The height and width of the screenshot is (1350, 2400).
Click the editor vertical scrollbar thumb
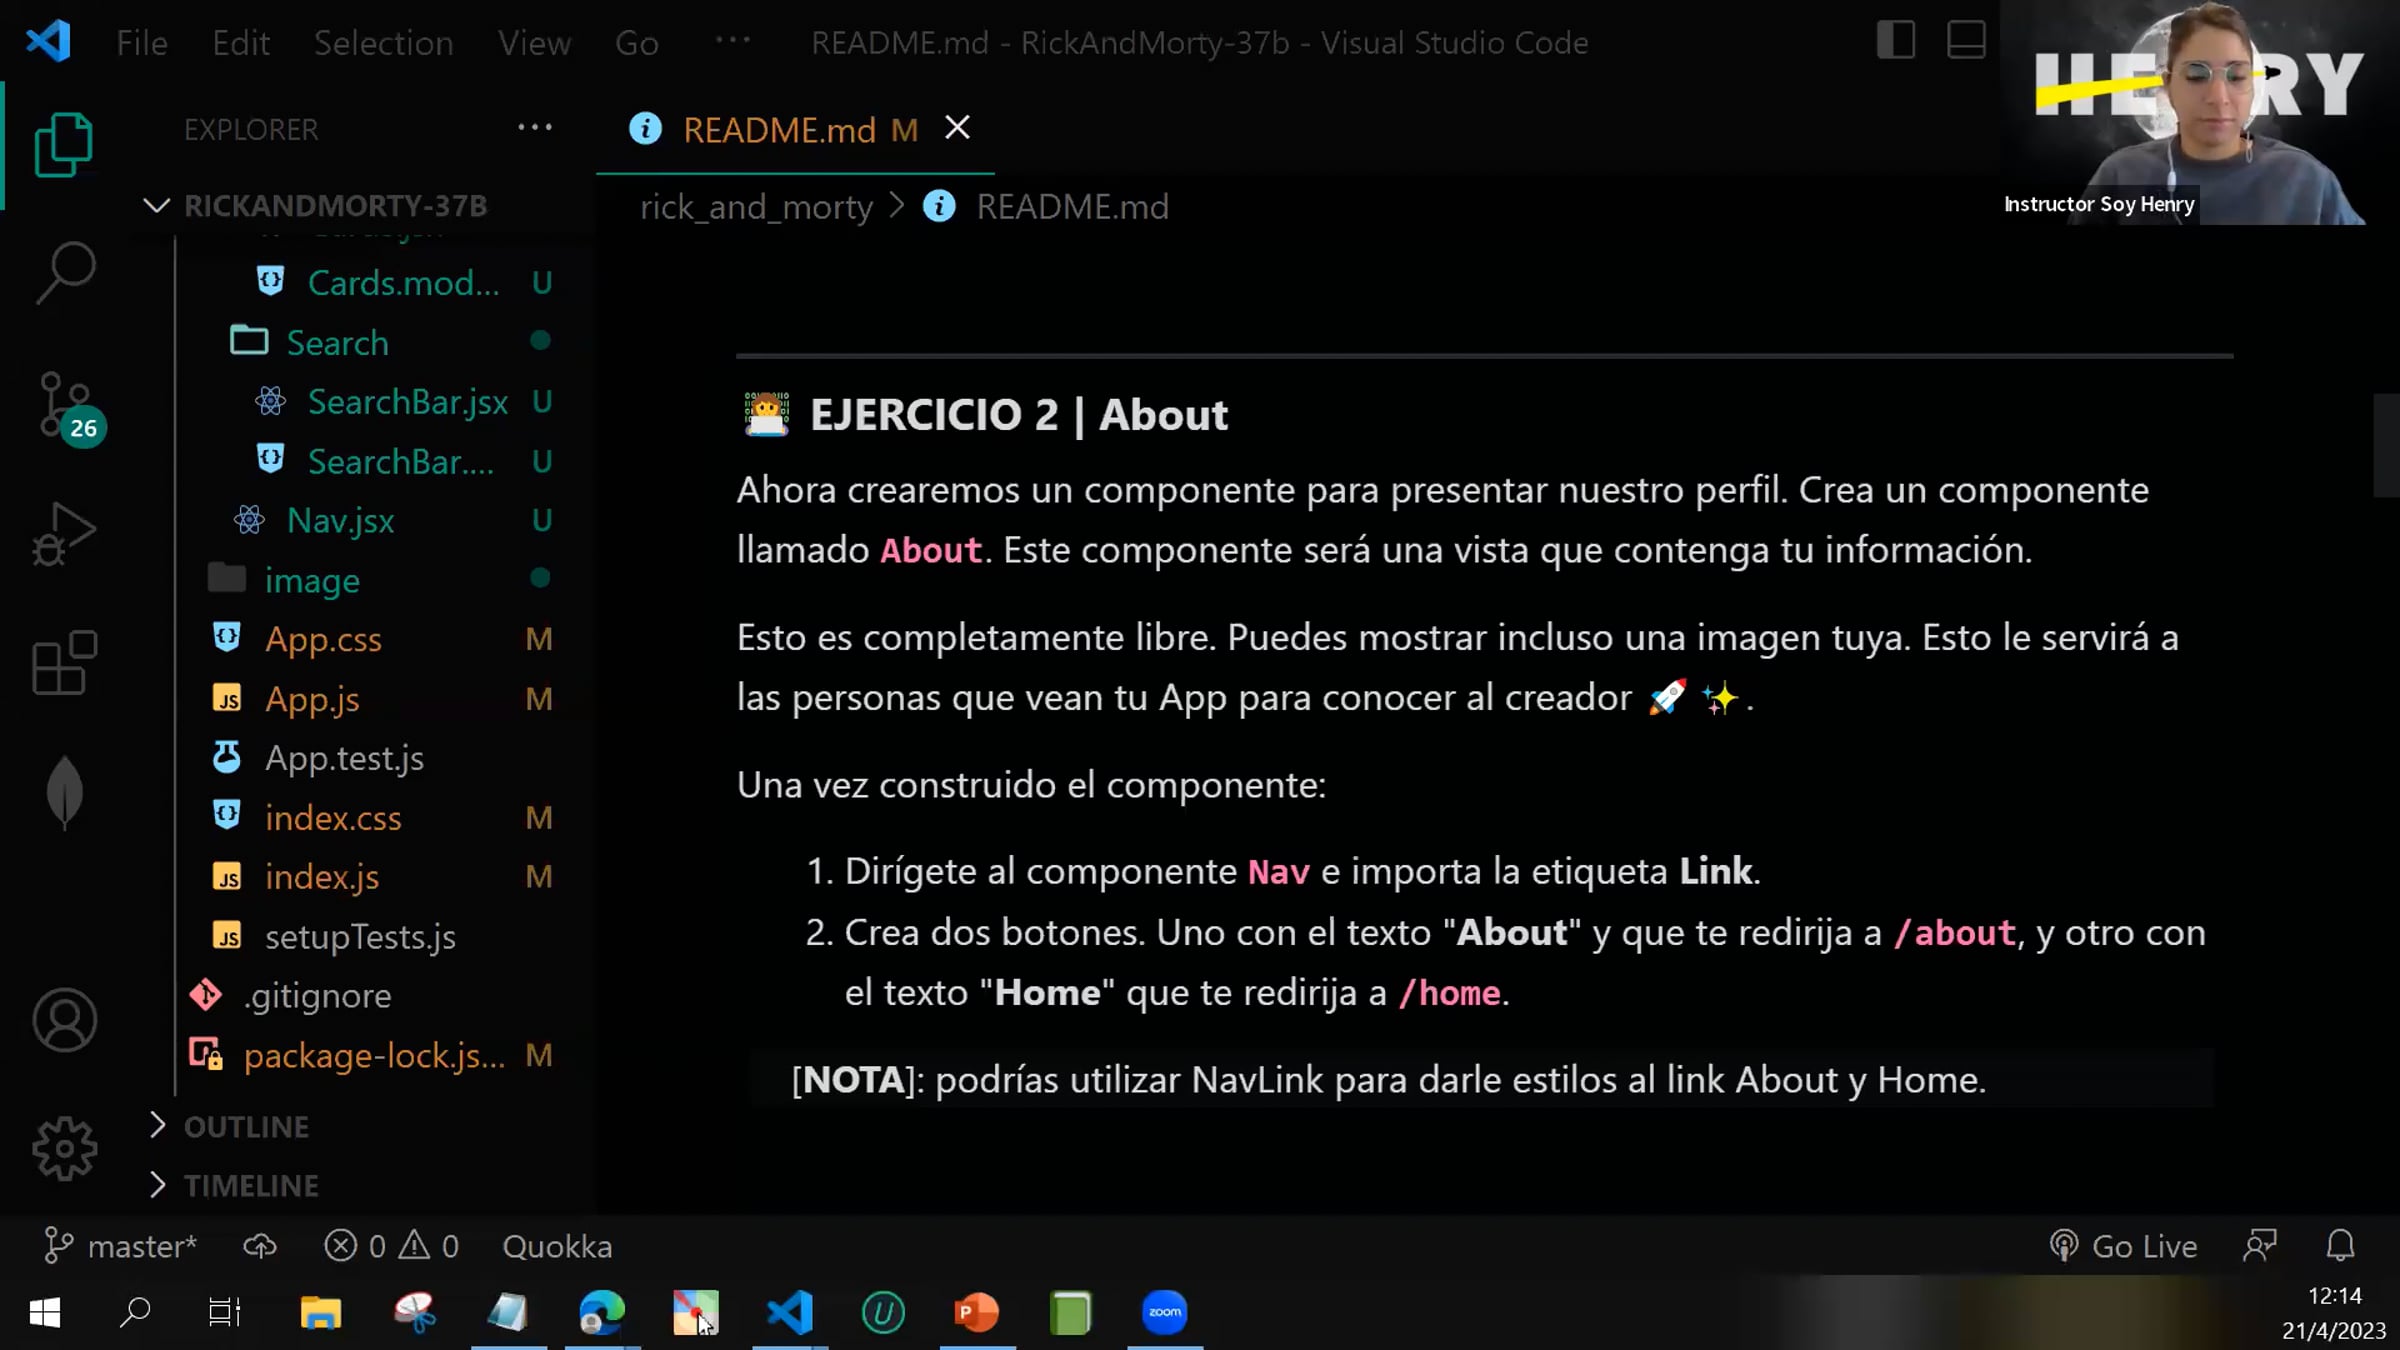coord(2385,445)
